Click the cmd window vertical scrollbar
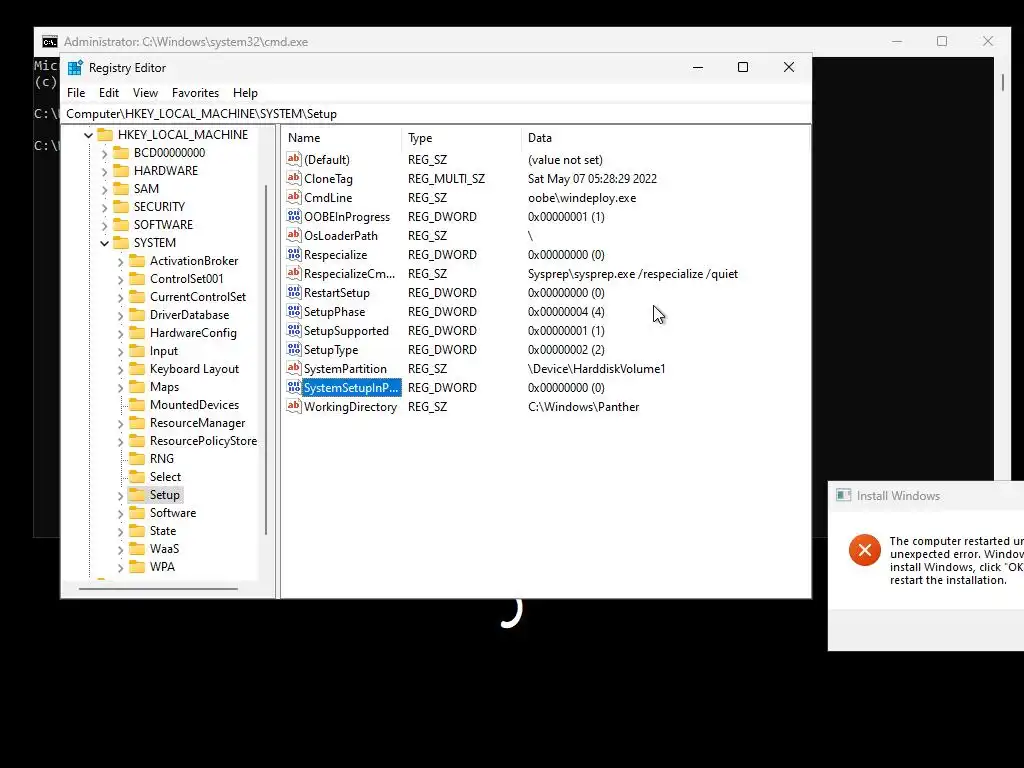 1002,82
